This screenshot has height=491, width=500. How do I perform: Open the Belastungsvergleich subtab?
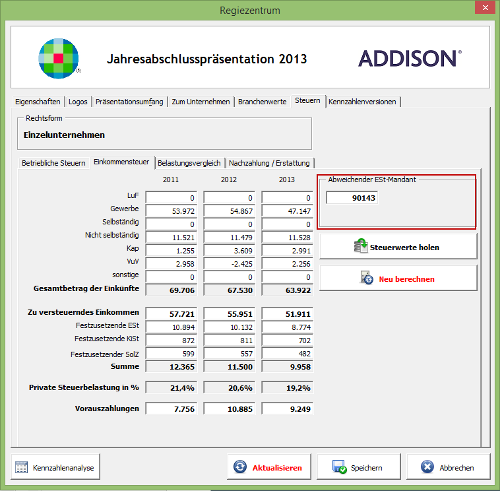(189, 163)
